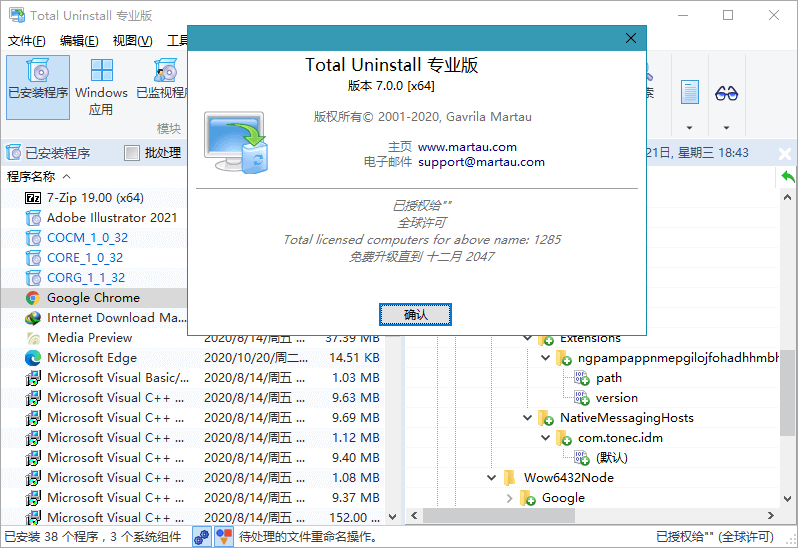Select 7-Zip 19.00 (x64) entry

pos(95,198)
